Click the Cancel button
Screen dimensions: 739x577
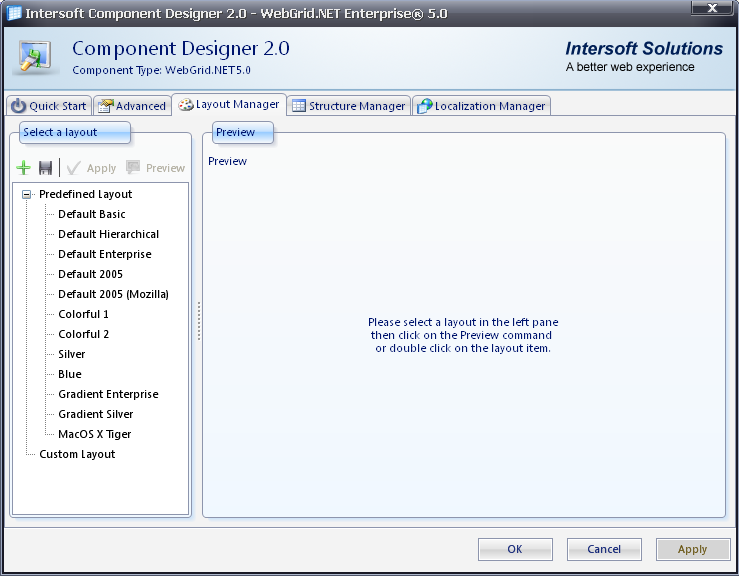604,549
